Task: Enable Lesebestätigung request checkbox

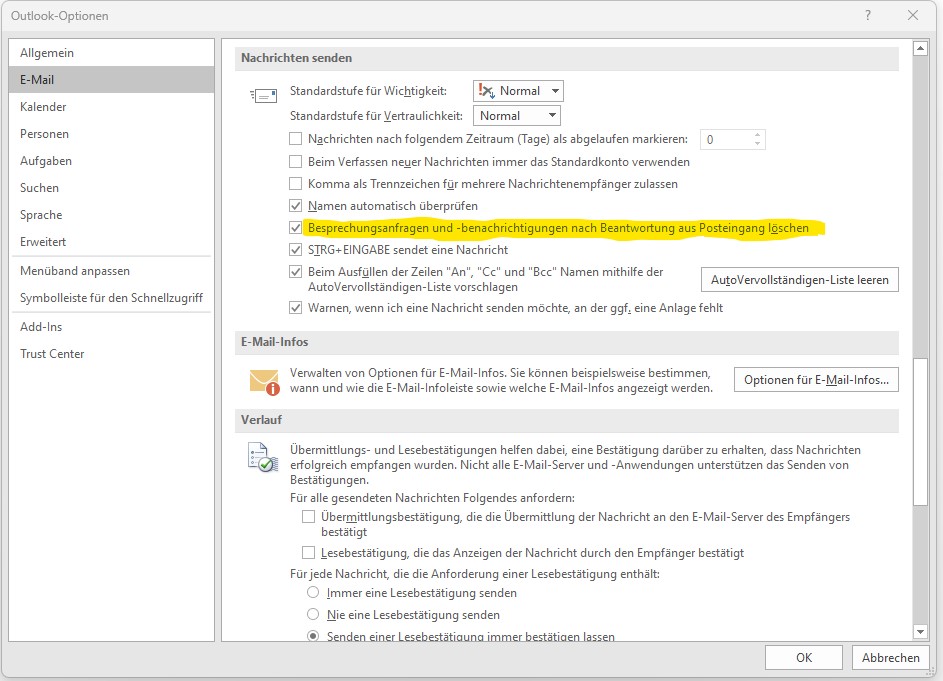Action: pyautogui.click(x=309, y=552)
